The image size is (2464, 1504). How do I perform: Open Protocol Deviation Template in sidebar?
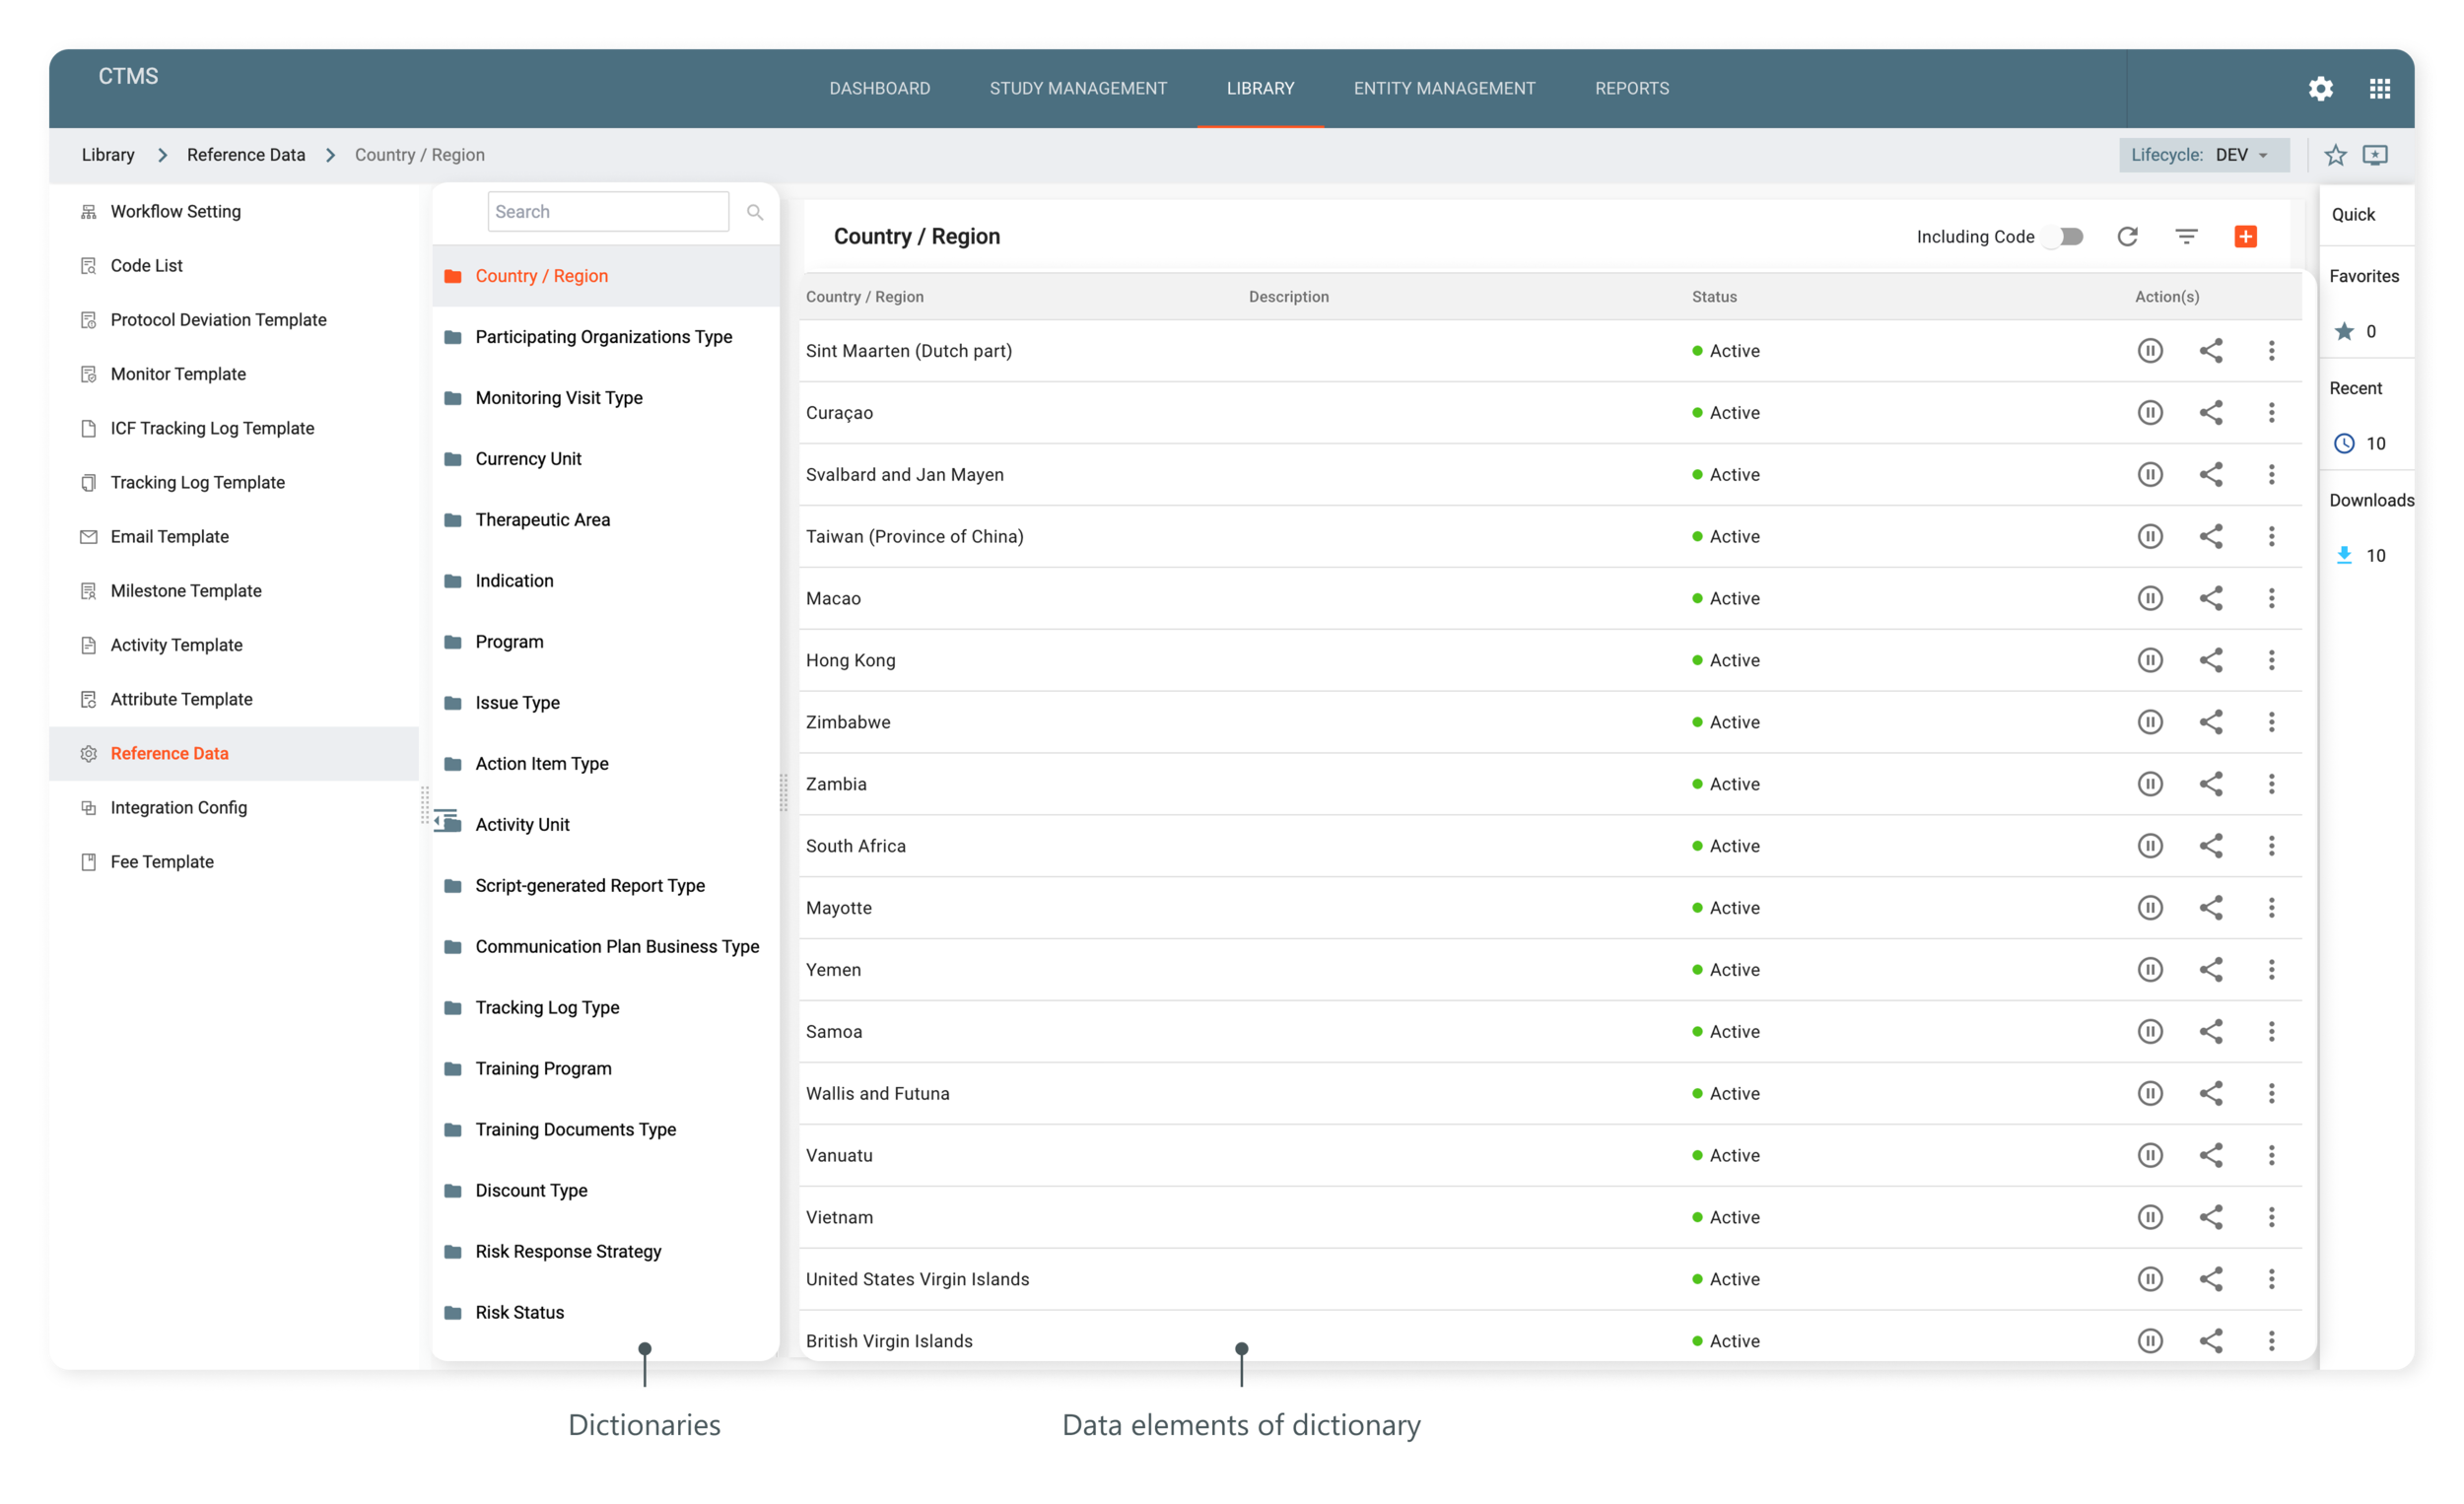(218, 320)
